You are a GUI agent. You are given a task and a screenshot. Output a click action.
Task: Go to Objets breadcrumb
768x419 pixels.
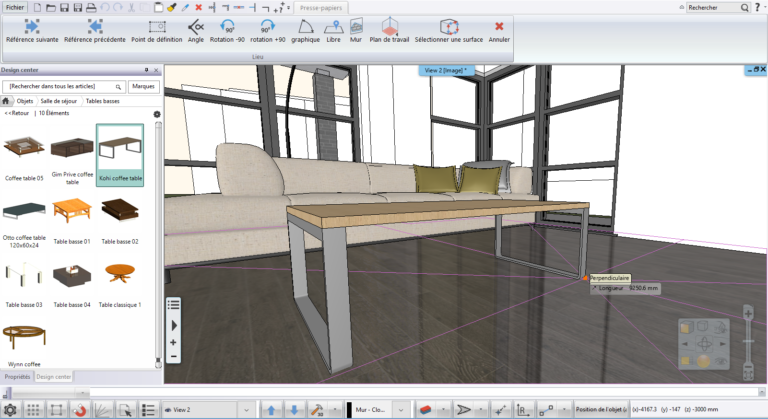pyautogui.click(x=25, y=101)
